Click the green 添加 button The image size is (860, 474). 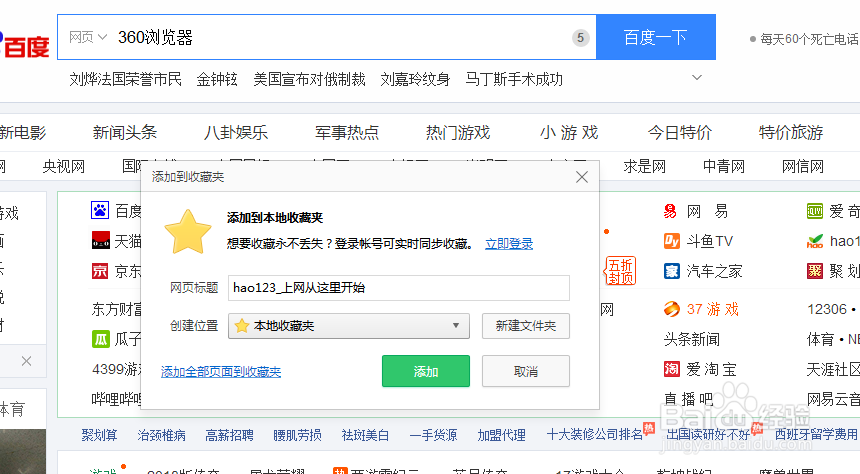click(426, 371)
